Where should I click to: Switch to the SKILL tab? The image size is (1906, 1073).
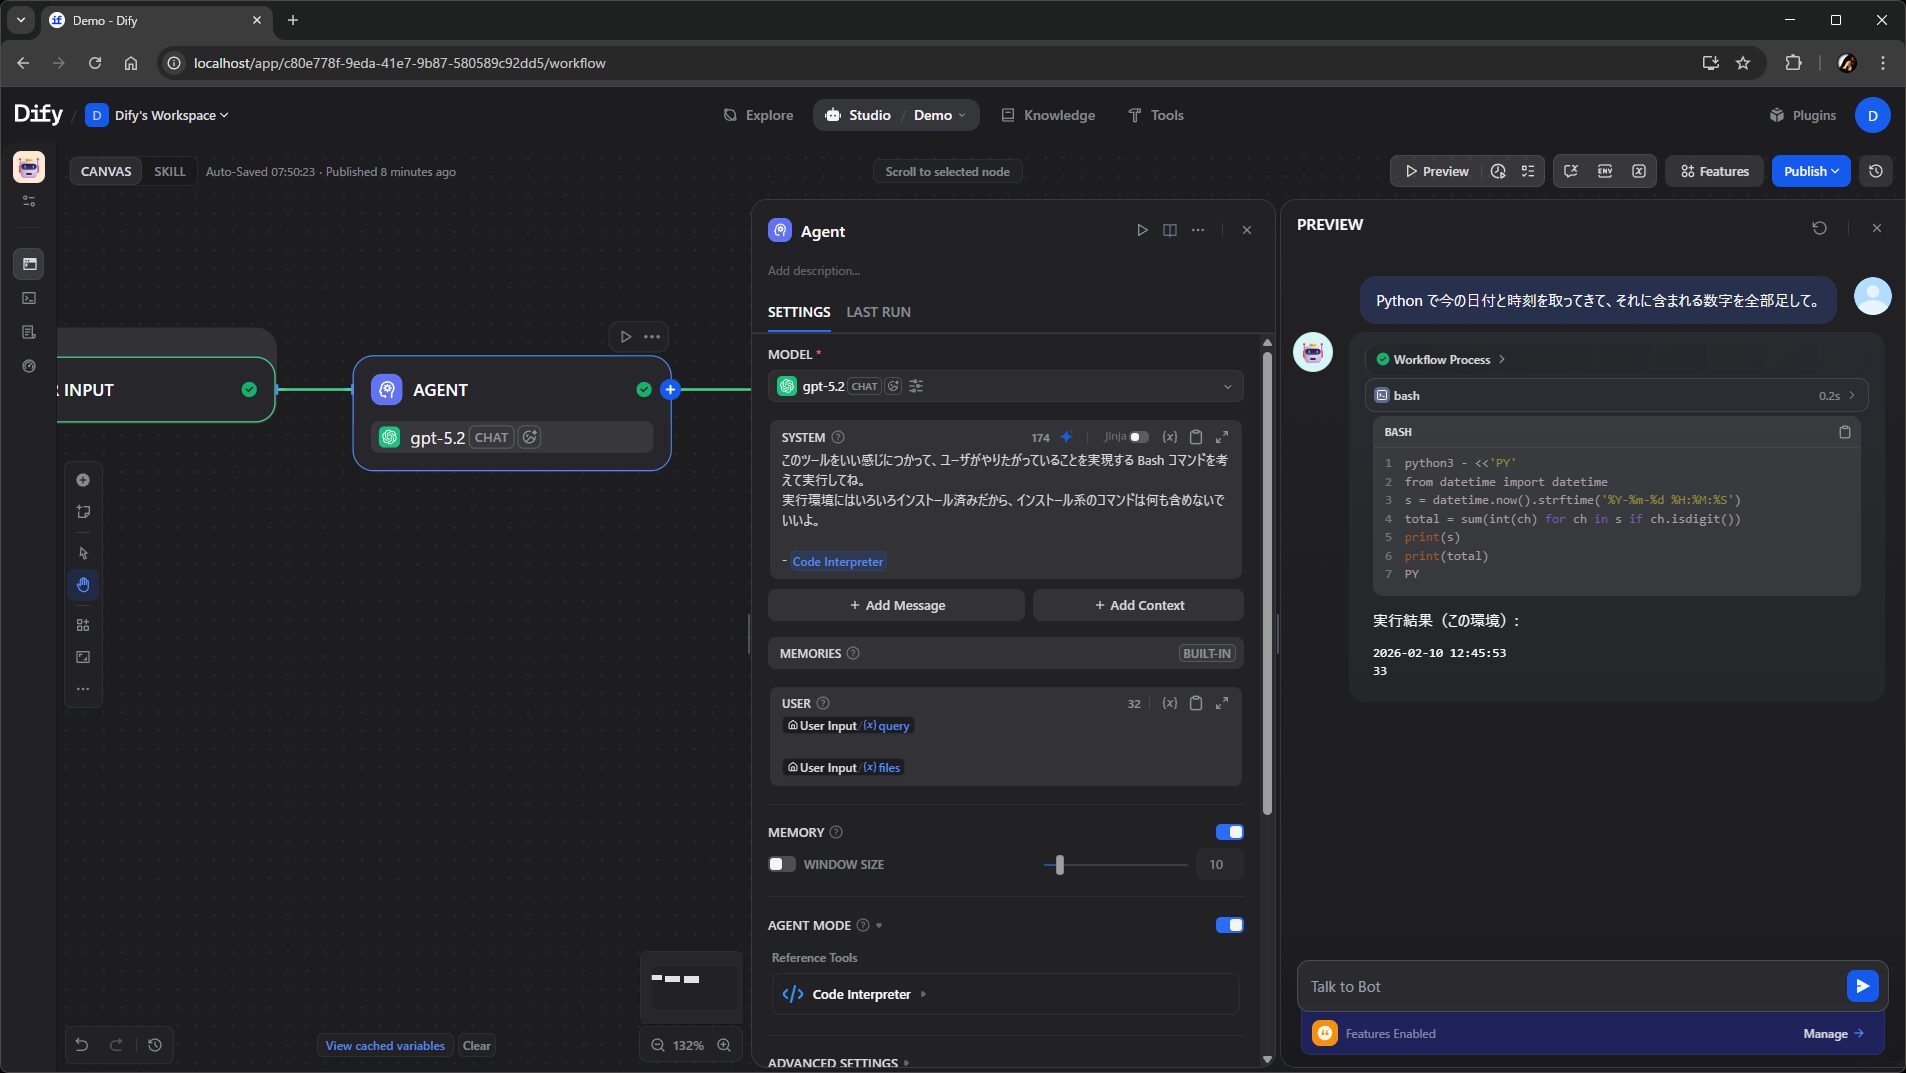tap(169, 171)
